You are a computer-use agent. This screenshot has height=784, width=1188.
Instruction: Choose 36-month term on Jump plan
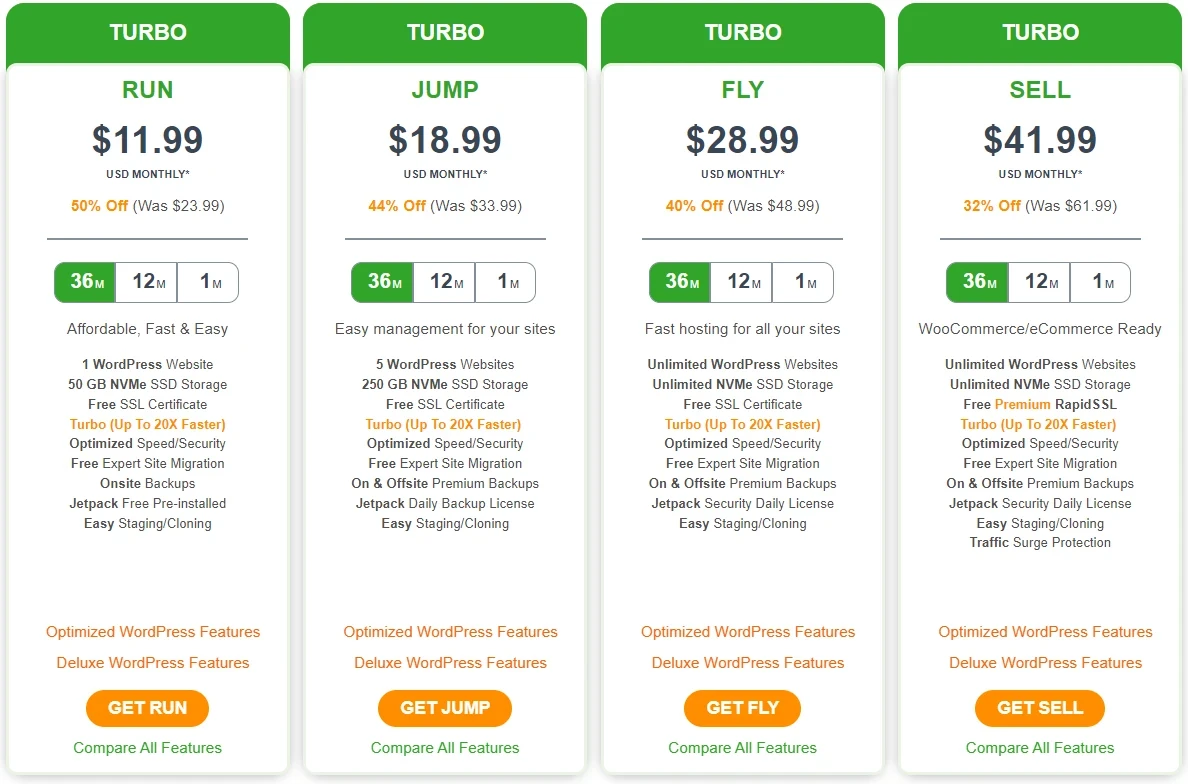[x=382, y=282]
